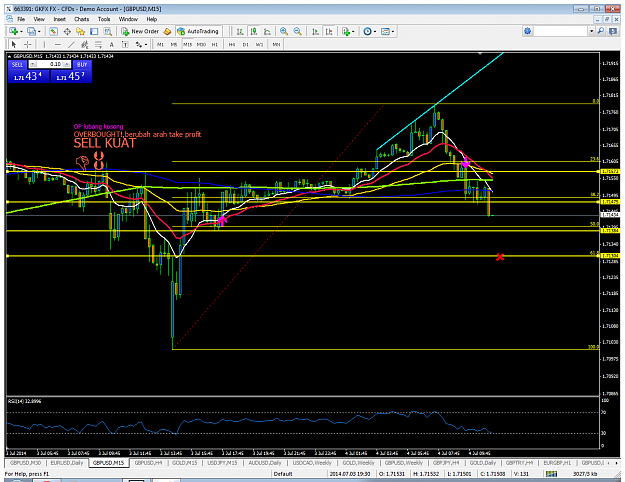Select the cursor arrow tool

click(x=14, y=45)
